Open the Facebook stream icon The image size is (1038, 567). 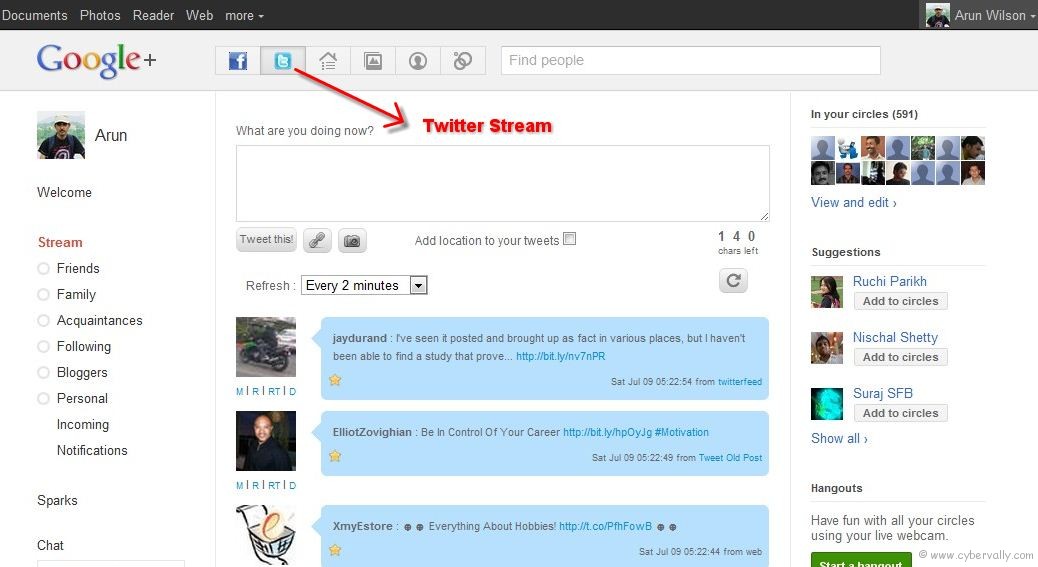click(238, 61)
